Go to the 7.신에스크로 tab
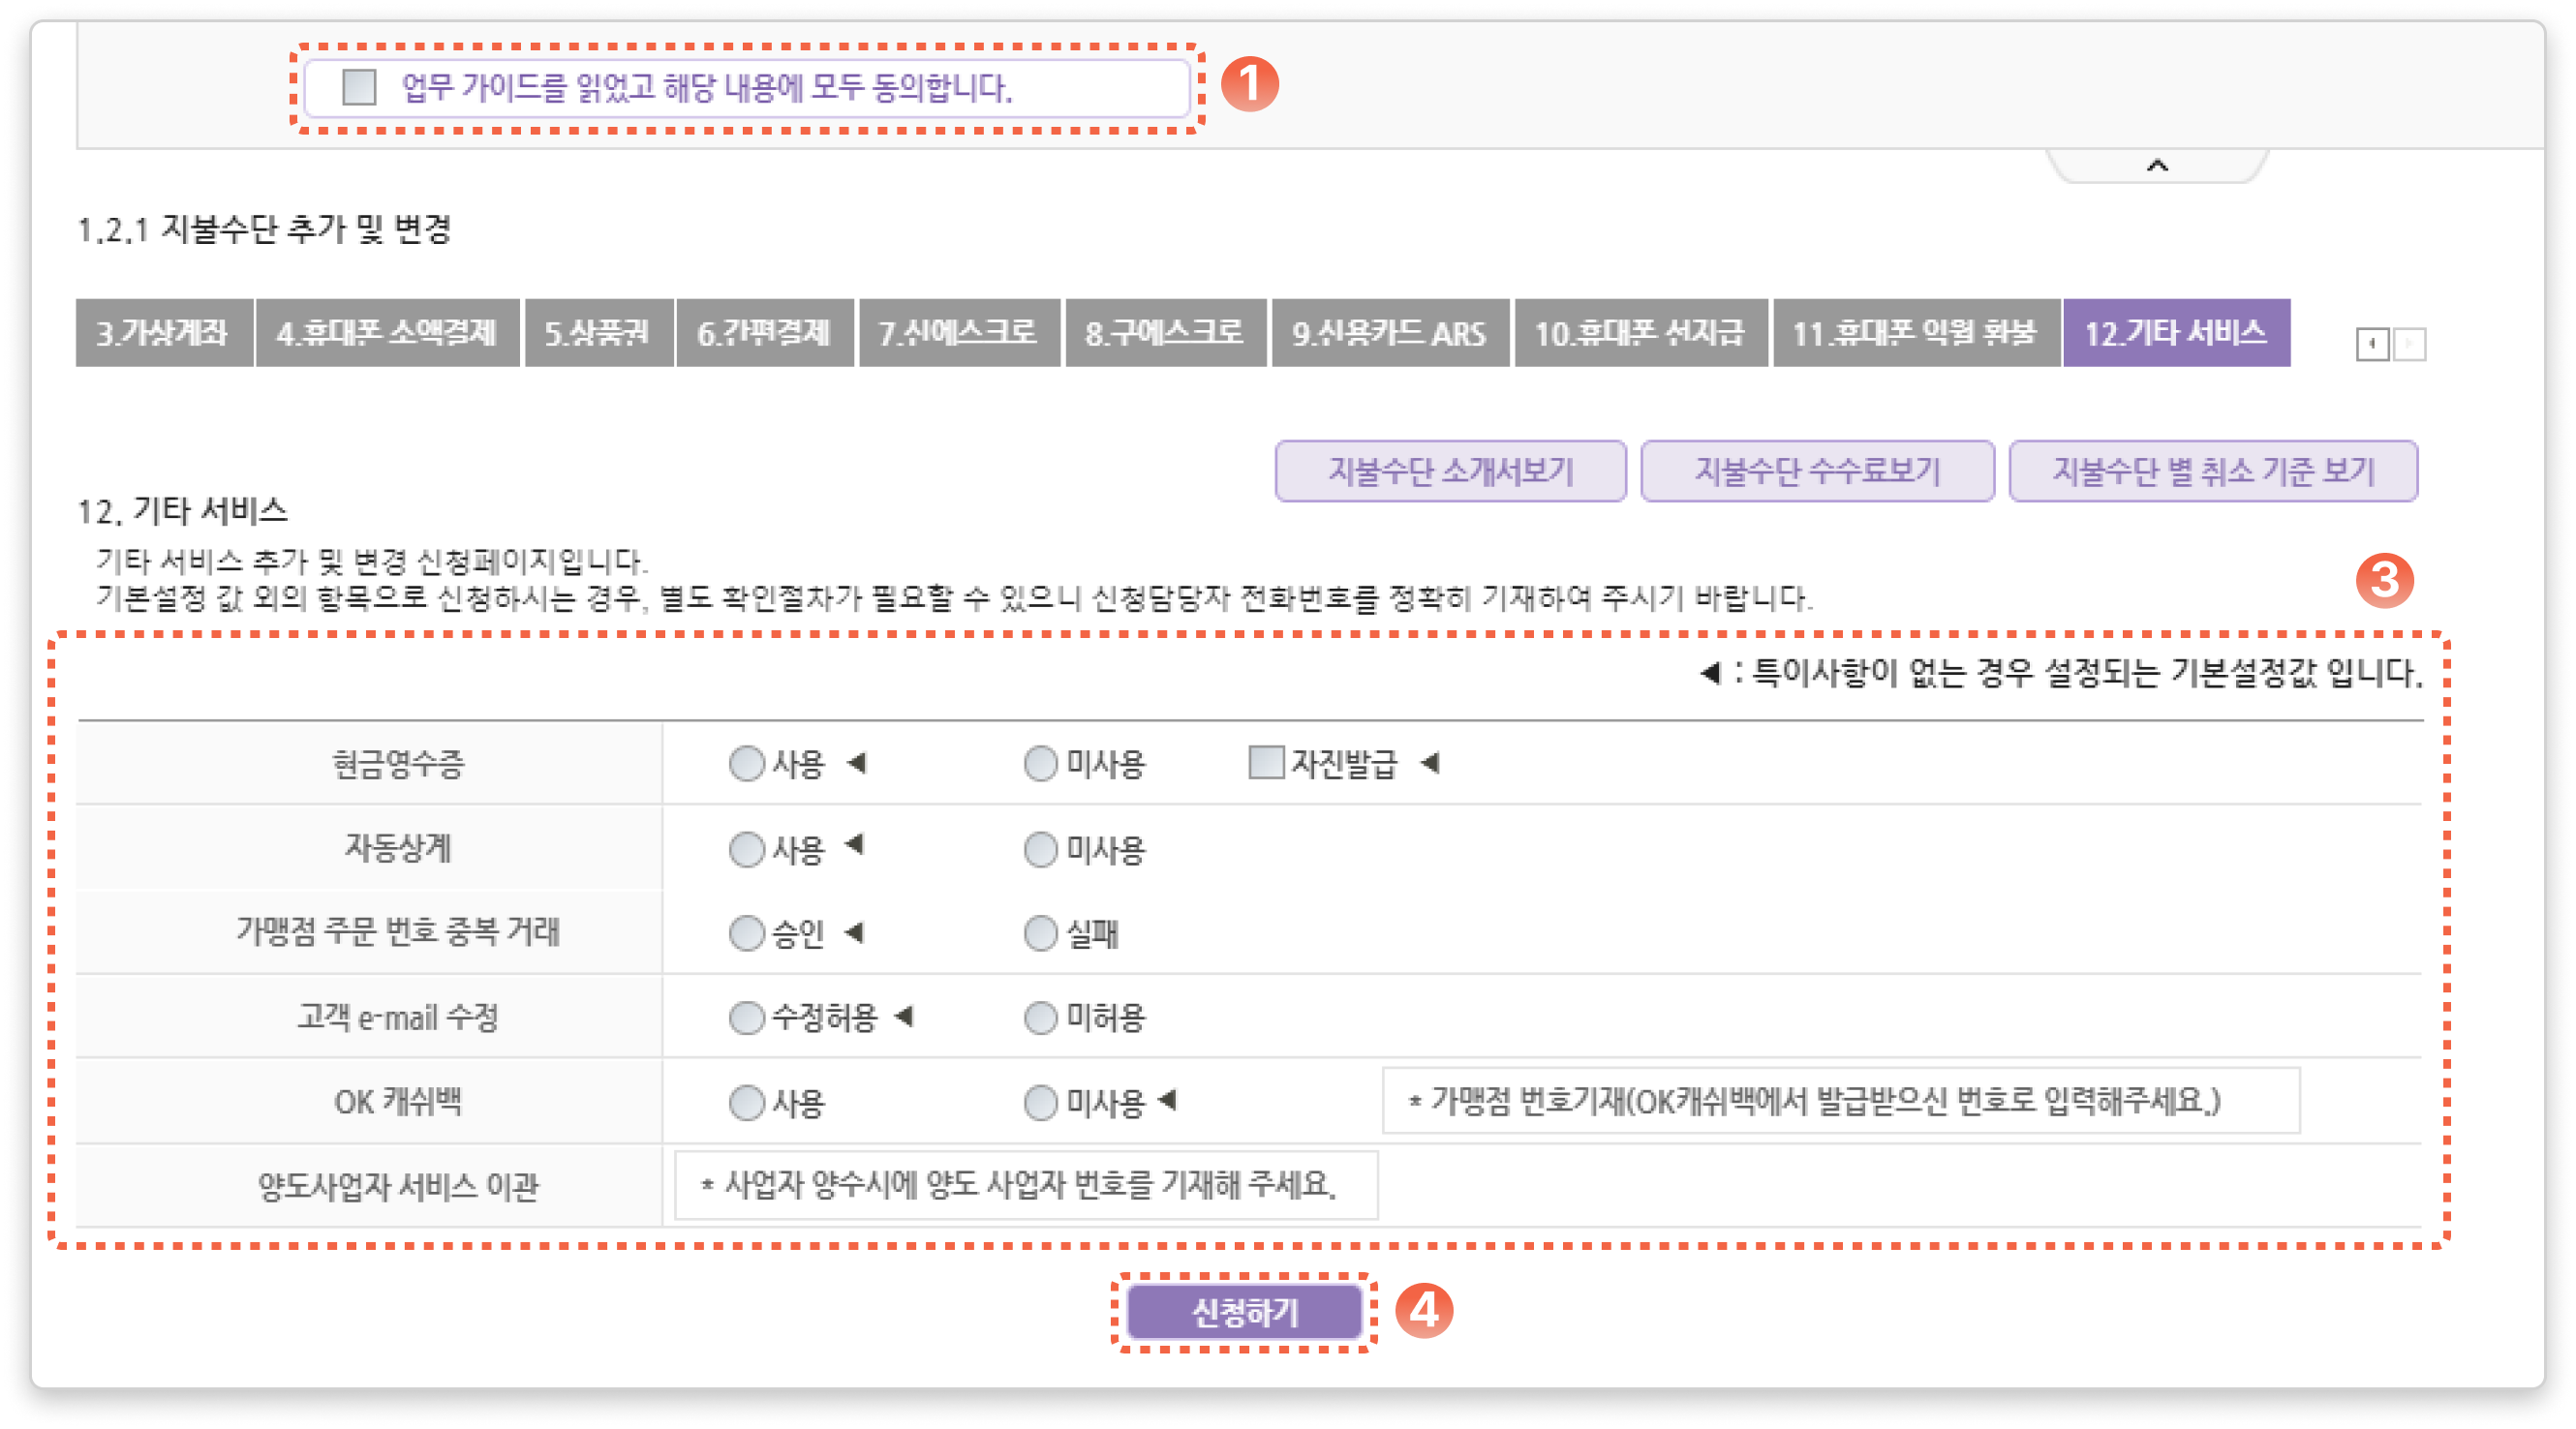The image size is (2576, 1429). (959, 333)
